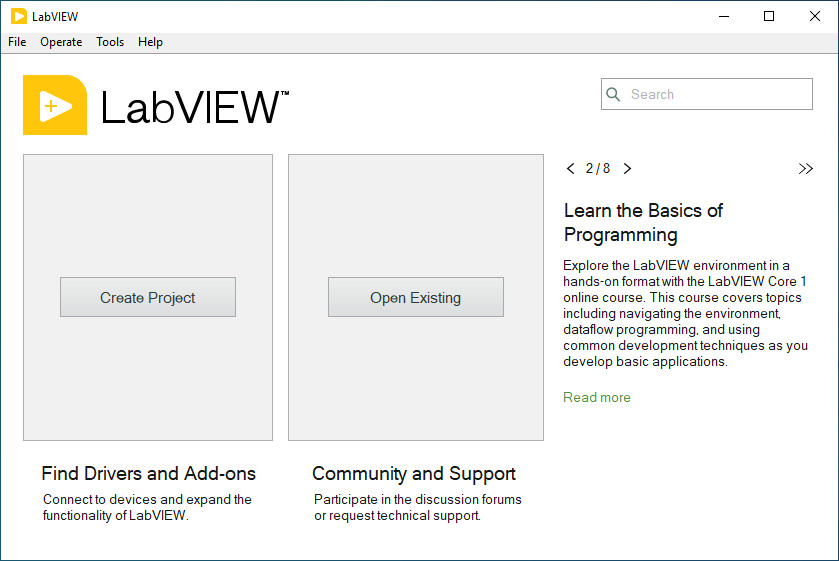This screenshot has width=839, height=561.
Task: Go to the previous news item arrow
Action: [571, 169]
